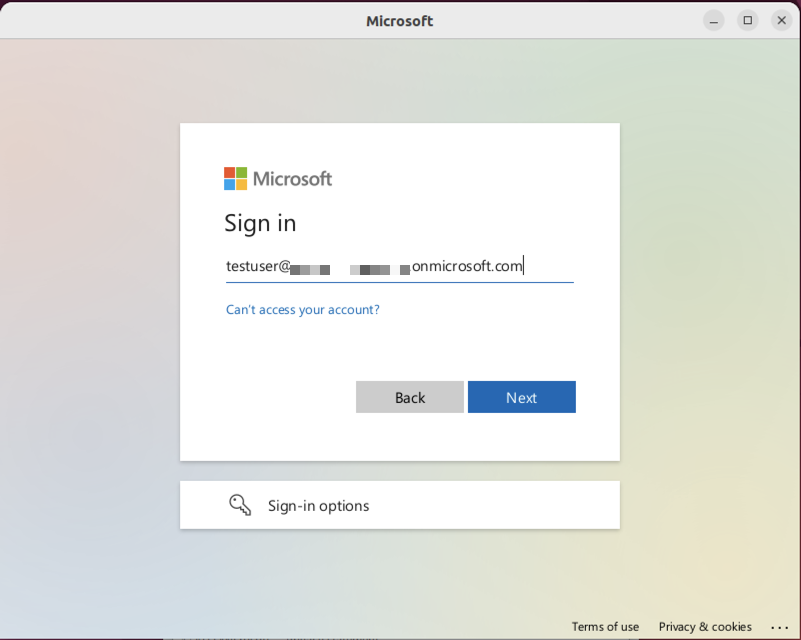
Task: Open the Privacy & cookies link
Action: point(705,627)
